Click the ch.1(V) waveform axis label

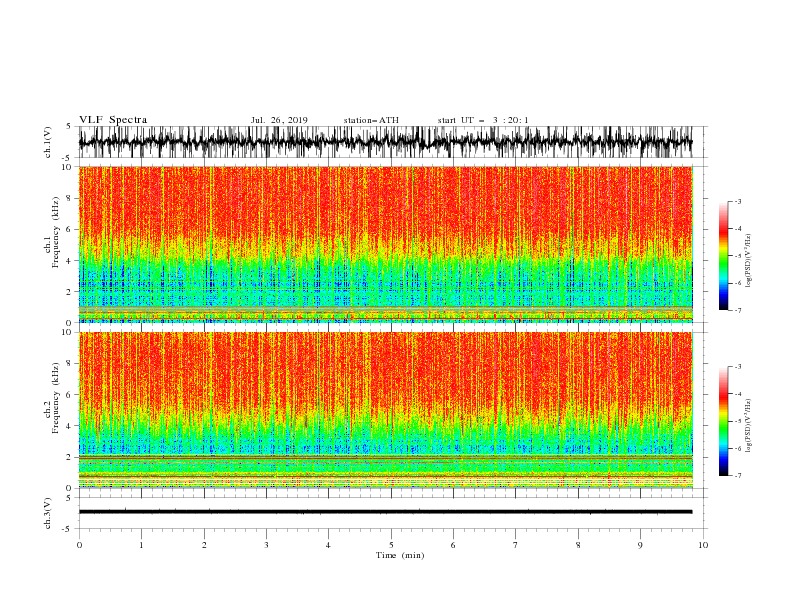[x=48, y=141]
